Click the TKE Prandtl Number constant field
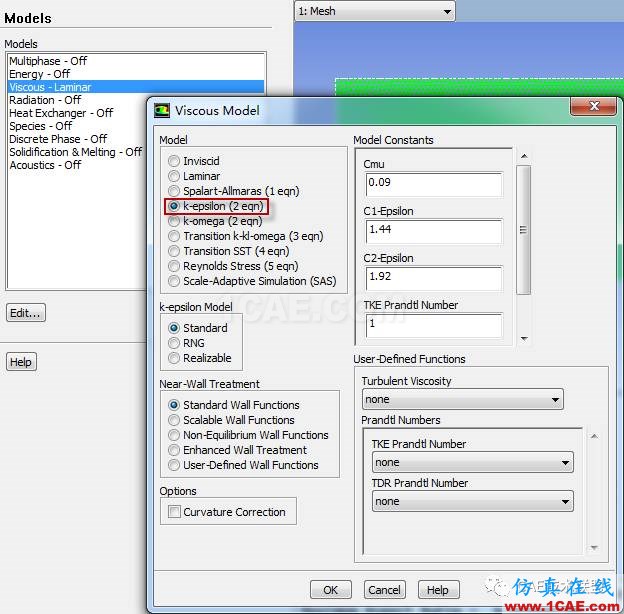The height and width of the screenshot is (614, 624). (x=434, y=326)
